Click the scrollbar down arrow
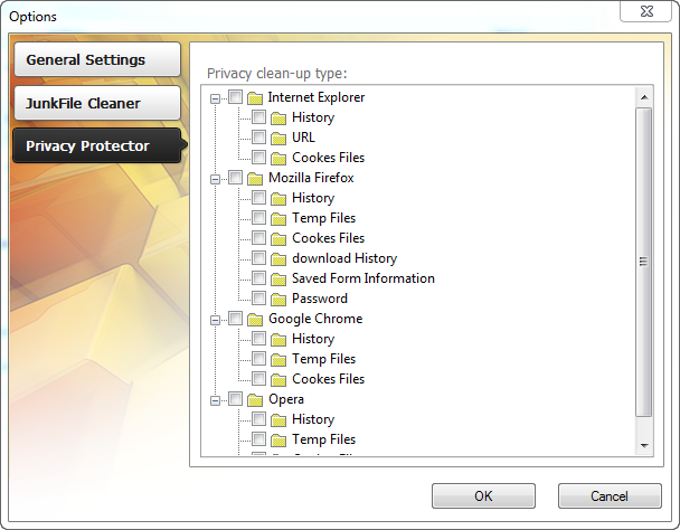The image size is (680, 530). 644,445
